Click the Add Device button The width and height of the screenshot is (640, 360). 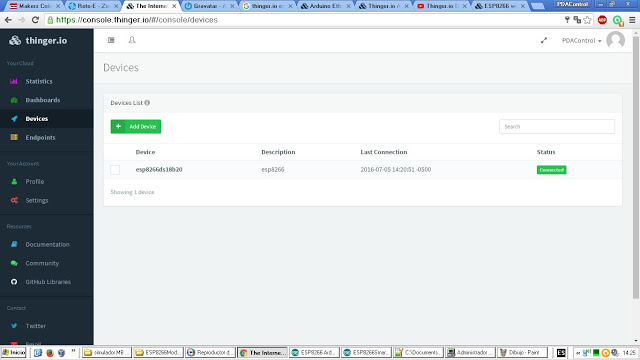(136, 127)
